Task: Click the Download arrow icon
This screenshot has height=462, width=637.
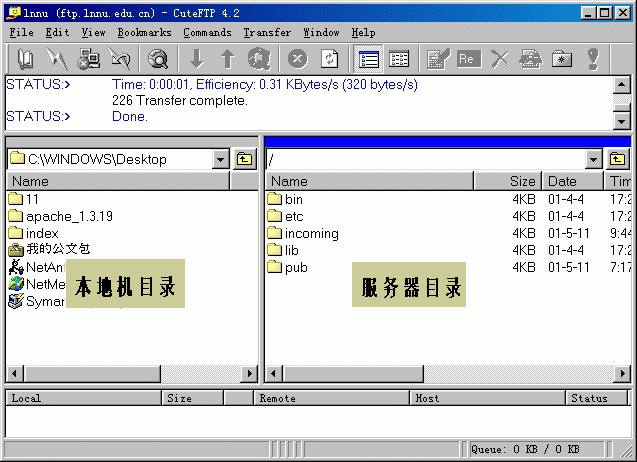Action: [x=197, y=59]
